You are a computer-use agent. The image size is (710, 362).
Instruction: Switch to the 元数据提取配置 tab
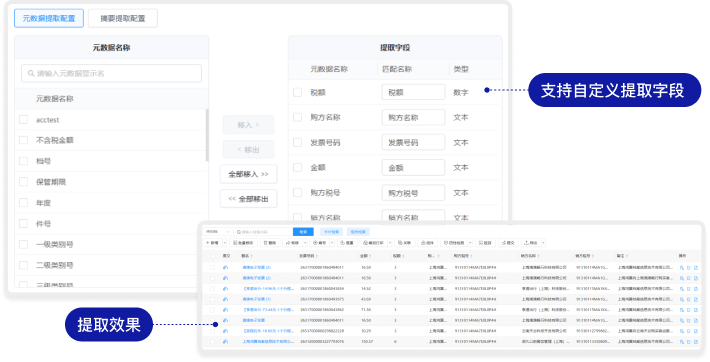tap(49, 19)
